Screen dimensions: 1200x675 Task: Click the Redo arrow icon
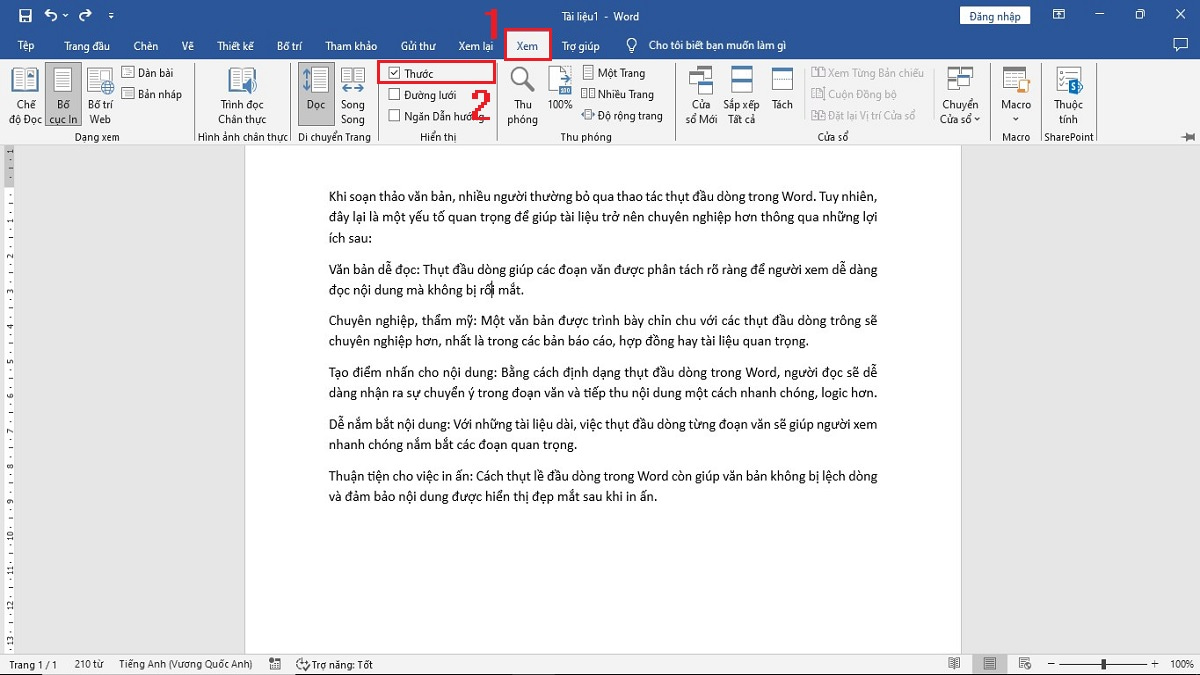tap(86, 16)
